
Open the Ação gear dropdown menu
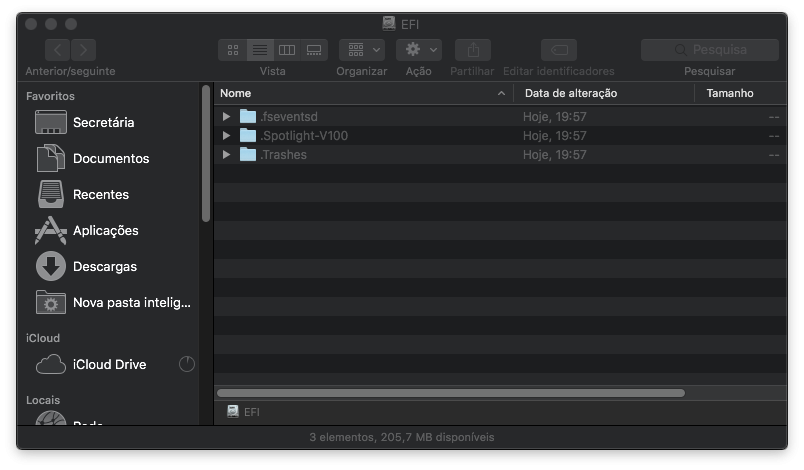(x=418, y=50)
